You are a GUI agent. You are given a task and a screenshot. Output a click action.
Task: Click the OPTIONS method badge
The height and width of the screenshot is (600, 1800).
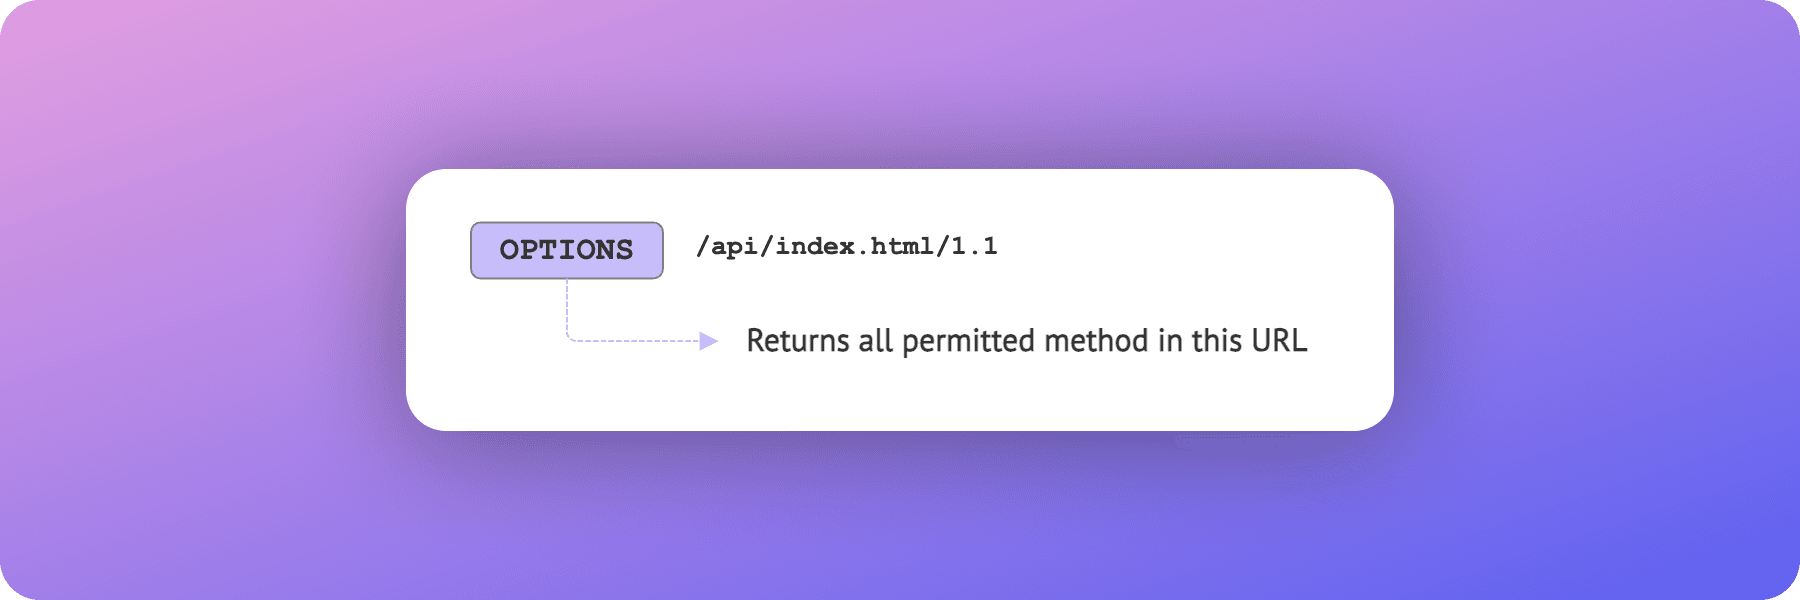pyautogui.click(x=566, y=250)
